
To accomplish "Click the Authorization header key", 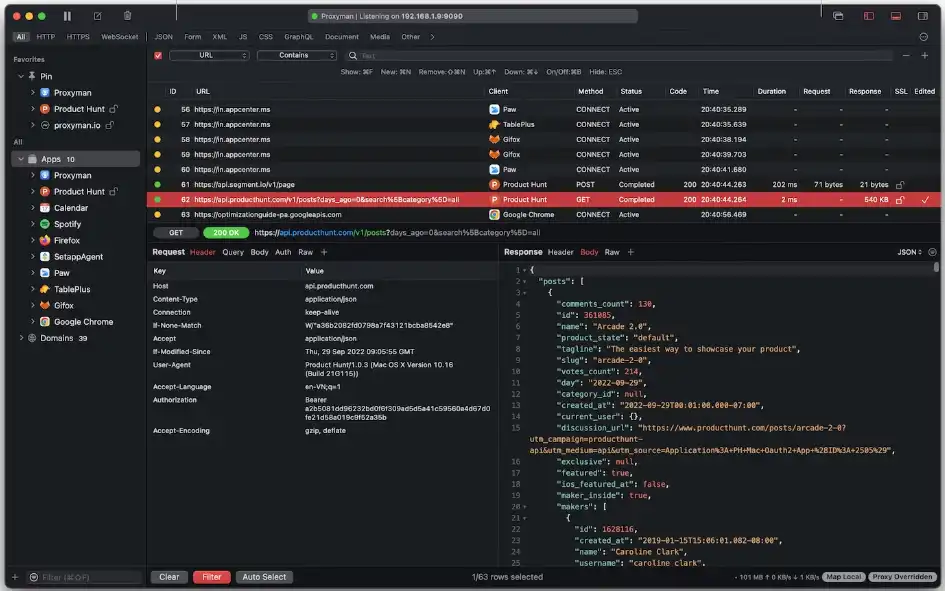I will pyautogui.click(x=175, y=400).
